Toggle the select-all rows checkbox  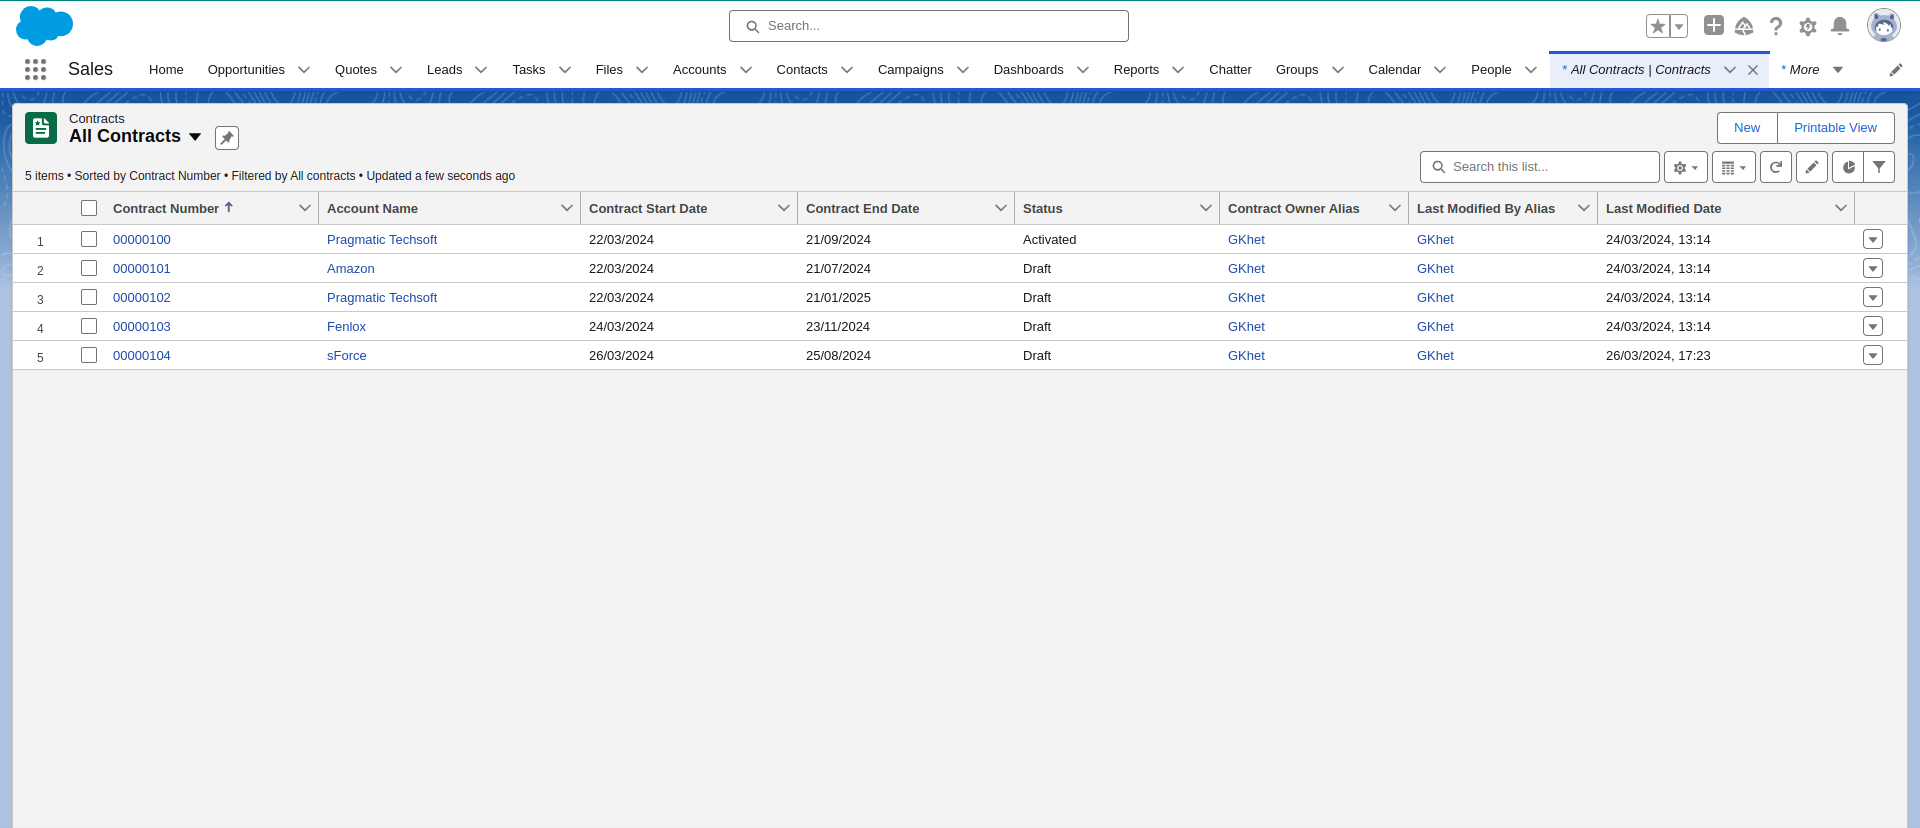tap(89, 208)
